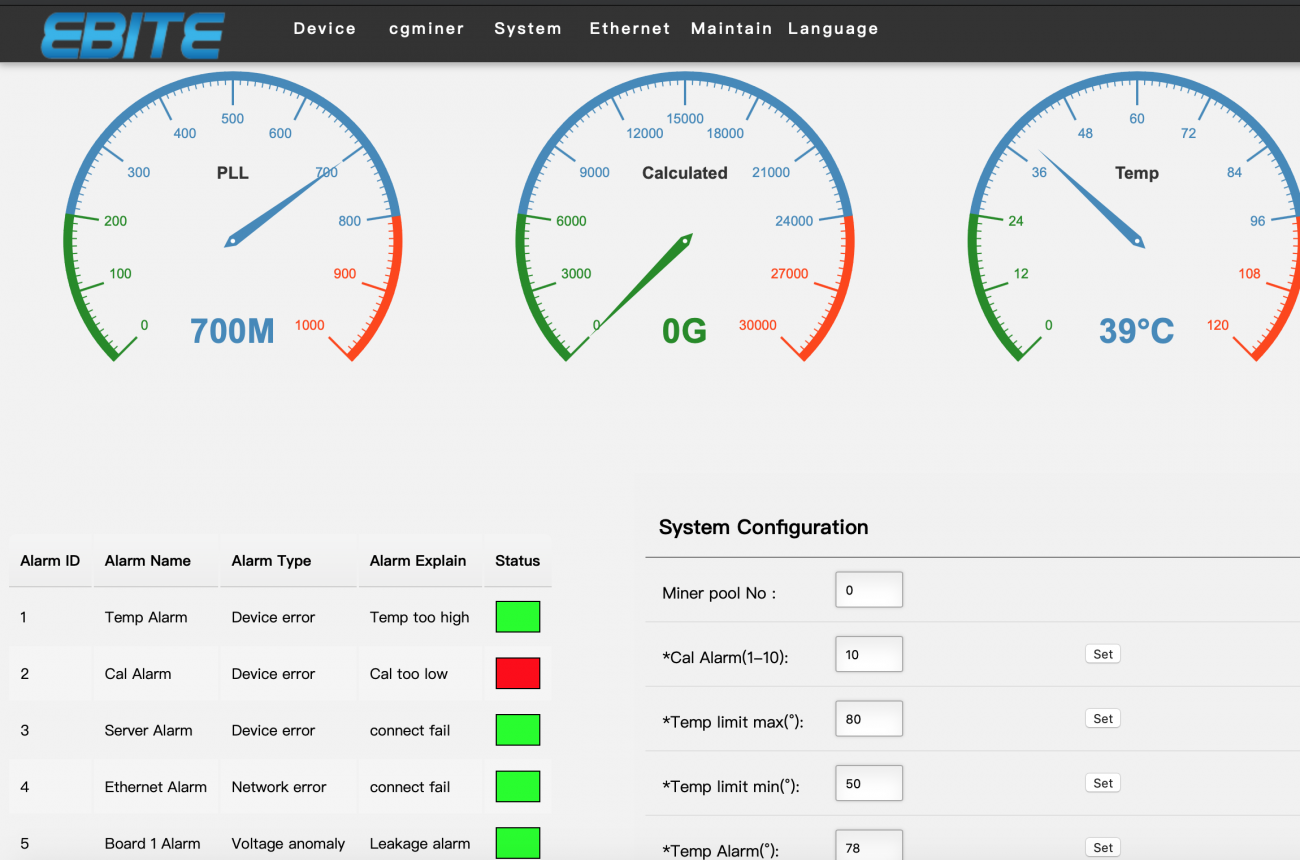Click the green status box for Temp Alarm
This screenshot has height=860, width=1300.
coord(518,617)
